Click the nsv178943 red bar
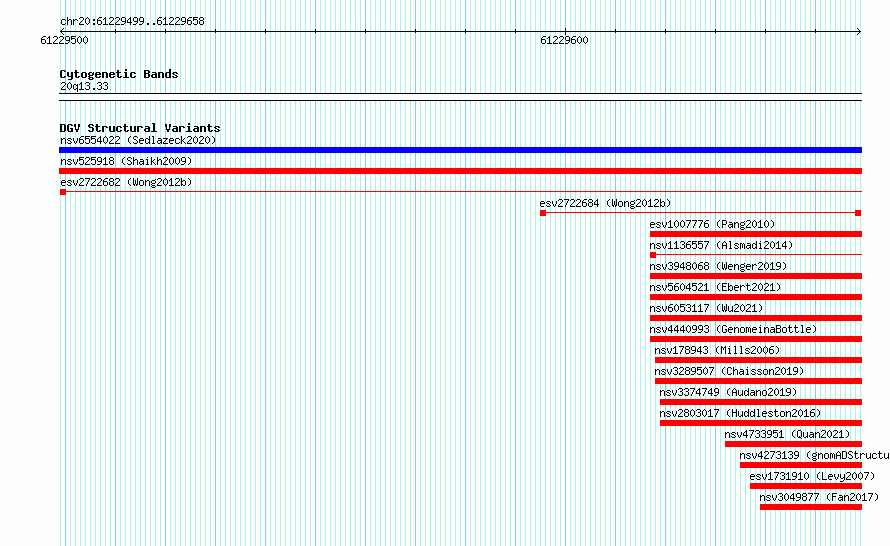The image size is (890, 546). pos(758,360)
